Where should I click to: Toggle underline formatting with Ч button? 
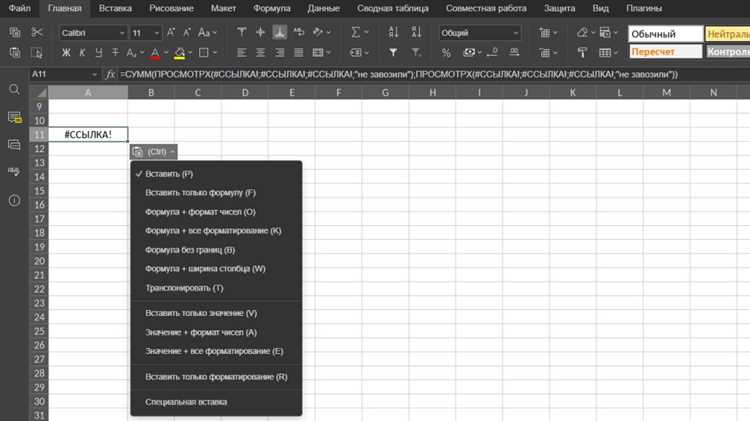99,53
